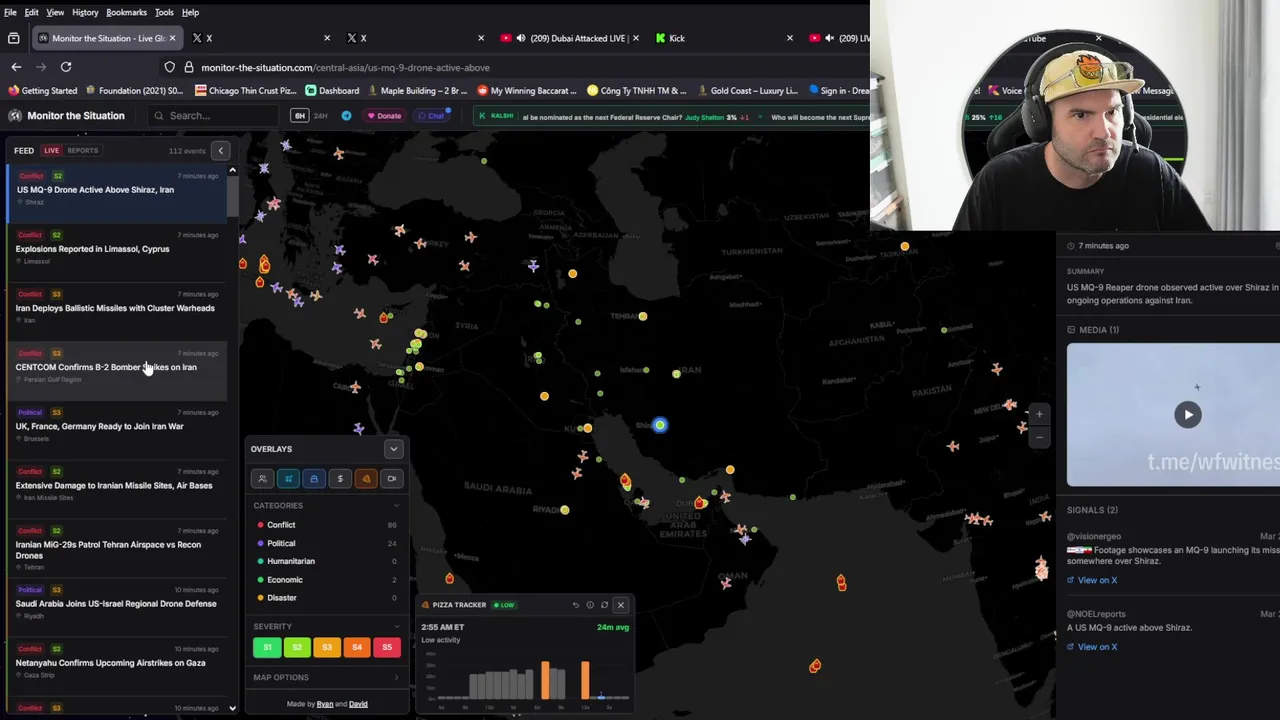
Task: Play the MQ-9 media video
Action: [1188, 415]
